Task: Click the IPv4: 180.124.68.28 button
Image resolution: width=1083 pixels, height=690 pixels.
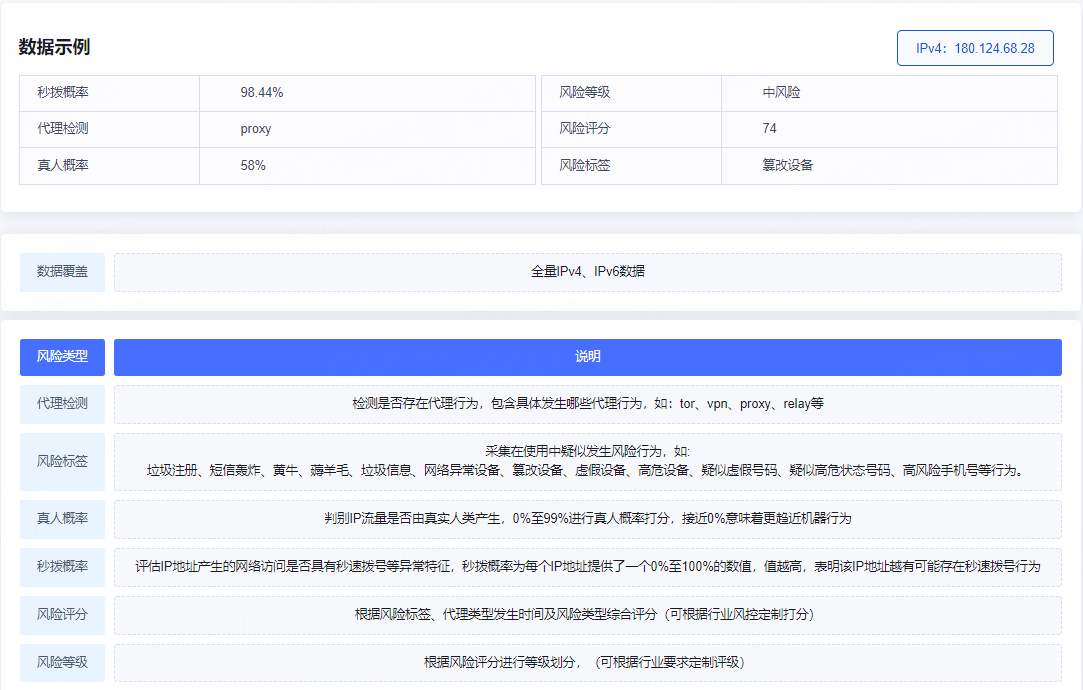Action: pyautogui.click(x=975, y=48)
